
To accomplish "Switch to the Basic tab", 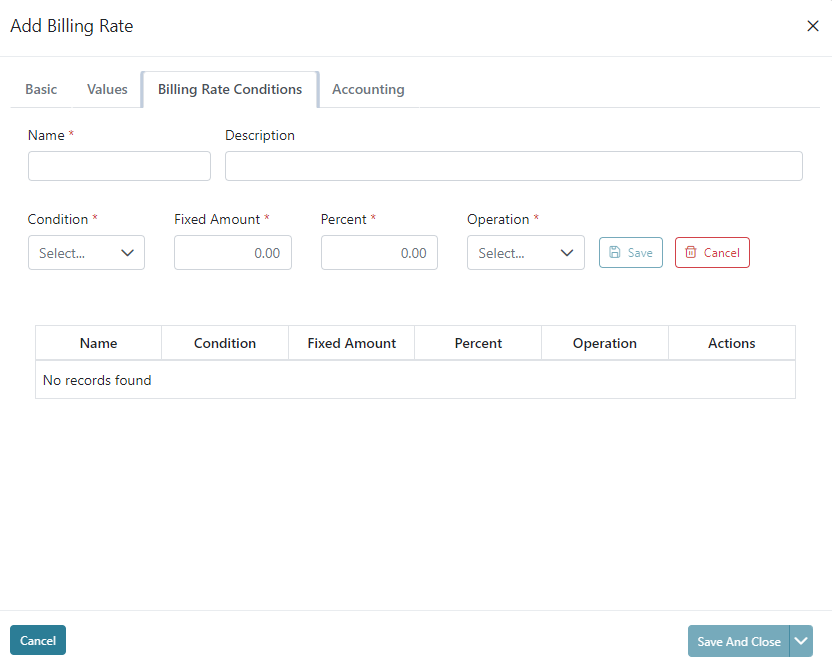I will [x=41, y=89].
